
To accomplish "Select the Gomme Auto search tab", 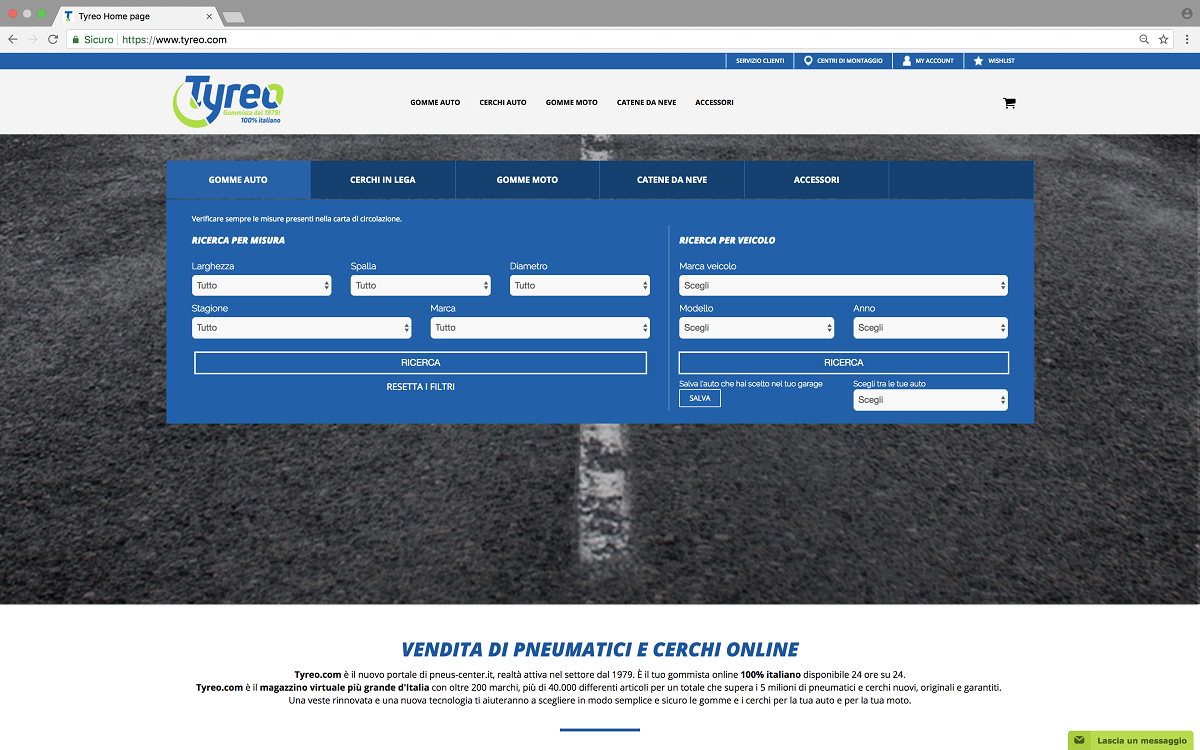I will [238, 180].
